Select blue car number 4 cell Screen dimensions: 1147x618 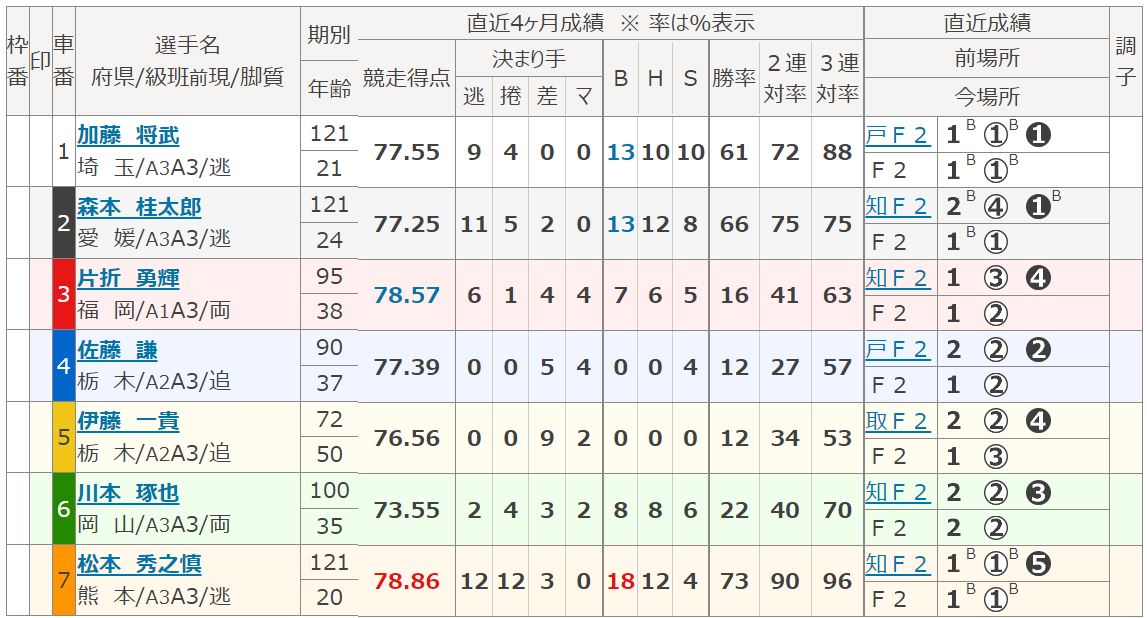64,366
